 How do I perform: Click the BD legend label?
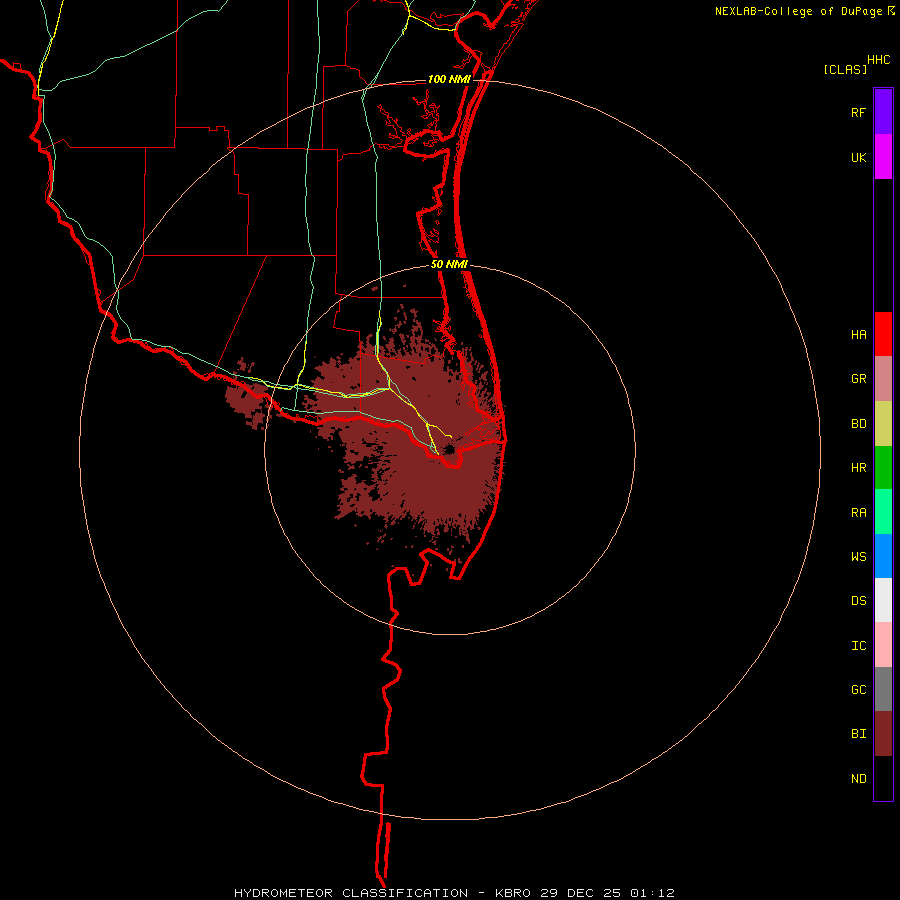[858, 424]
